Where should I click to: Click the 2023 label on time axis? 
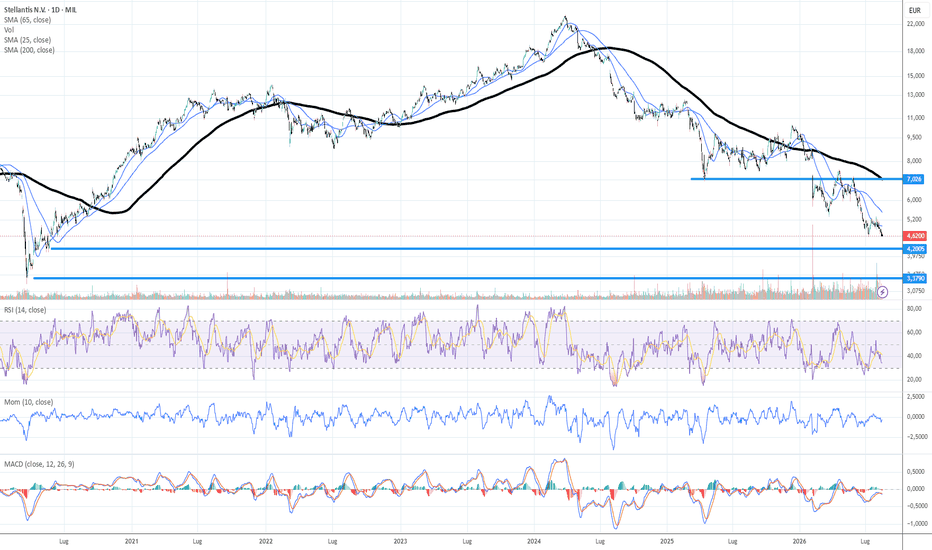click(x=400, y=542)
